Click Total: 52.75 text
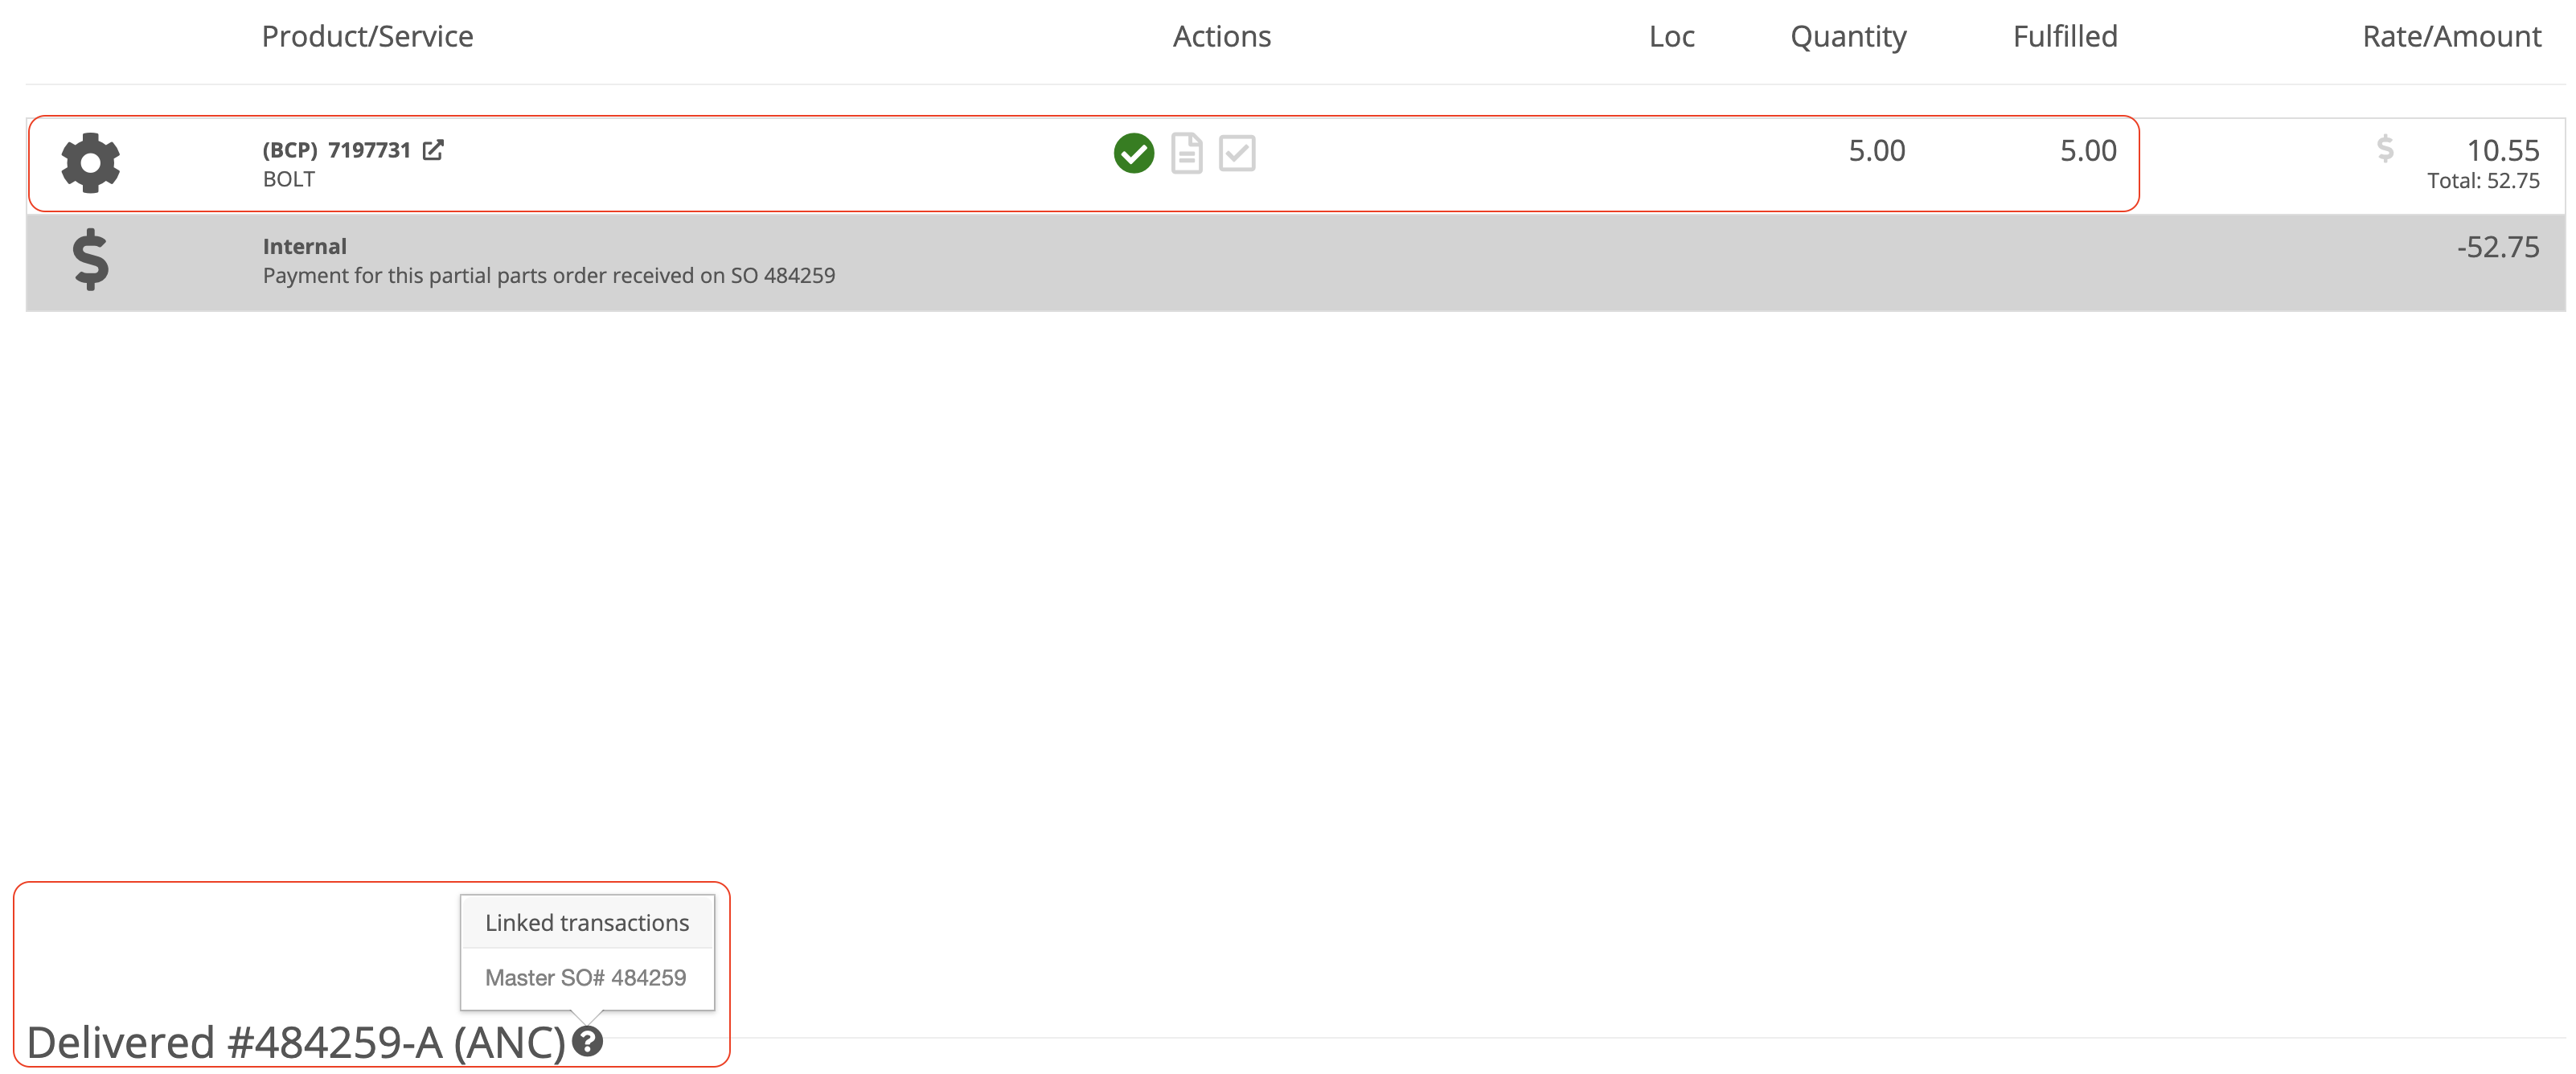This screenshot has height=1074, width=2576. tap(2483, 181)
